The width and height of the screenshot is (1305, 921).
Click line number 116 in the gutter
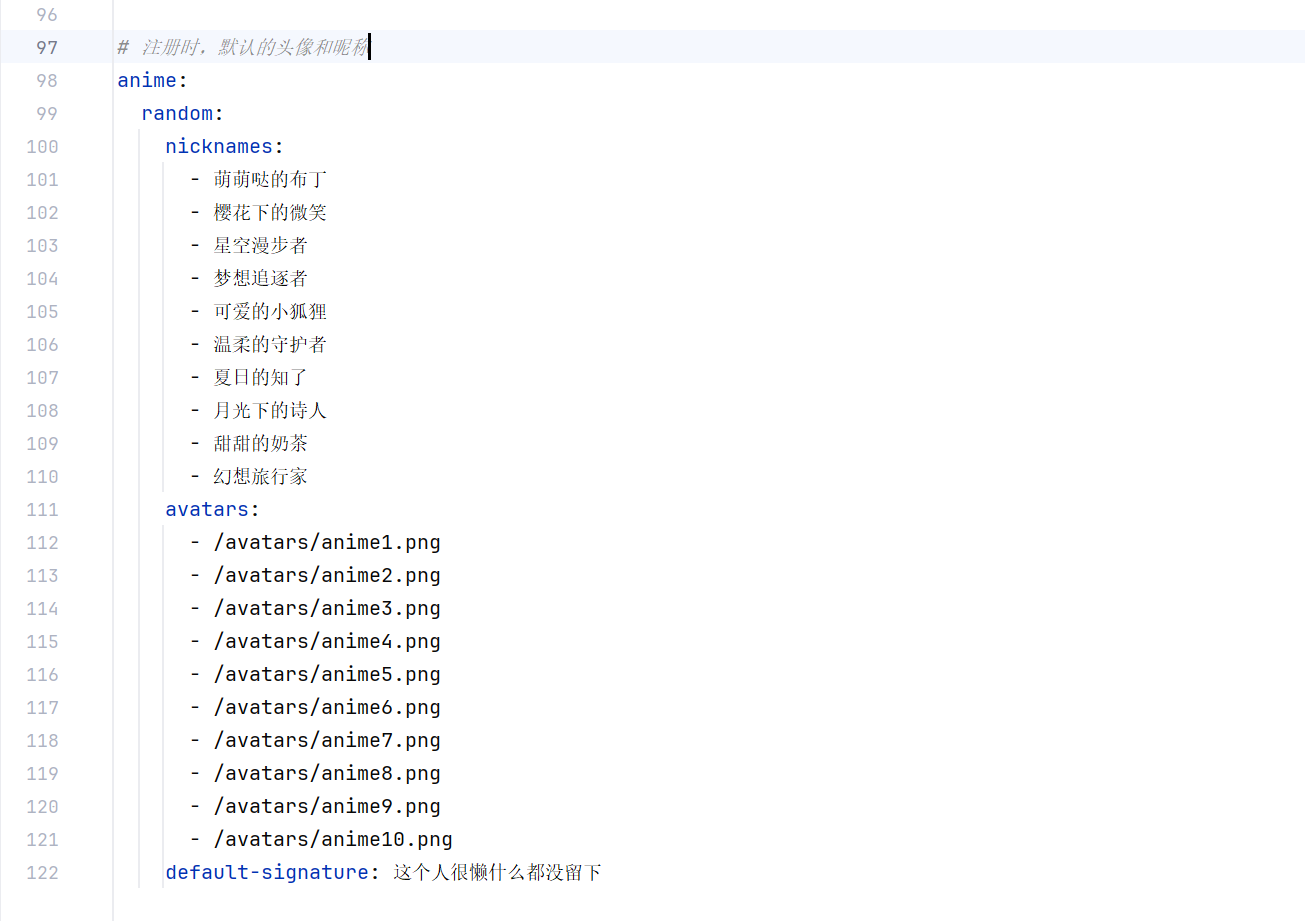(42, 674)
